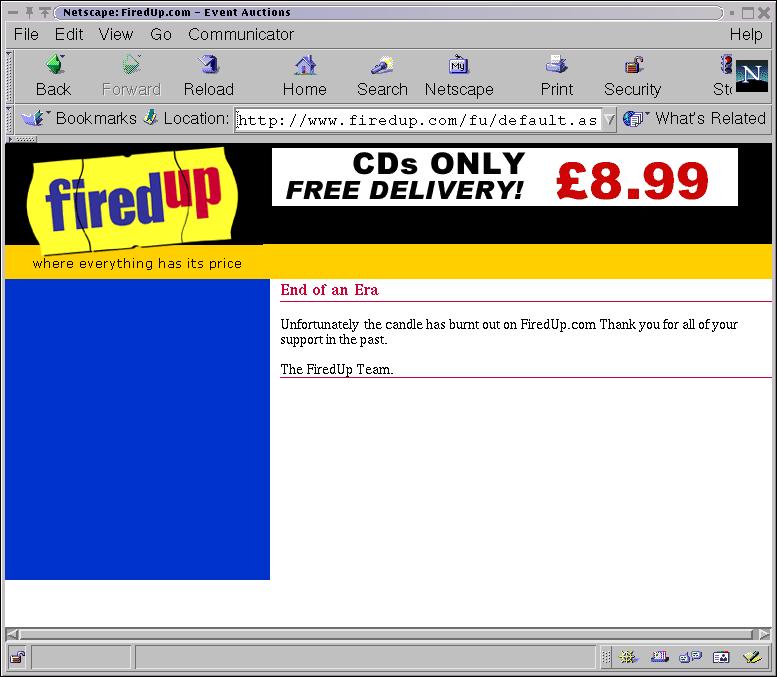
Task: Print the page using the Print button
Action: point(556,76)
